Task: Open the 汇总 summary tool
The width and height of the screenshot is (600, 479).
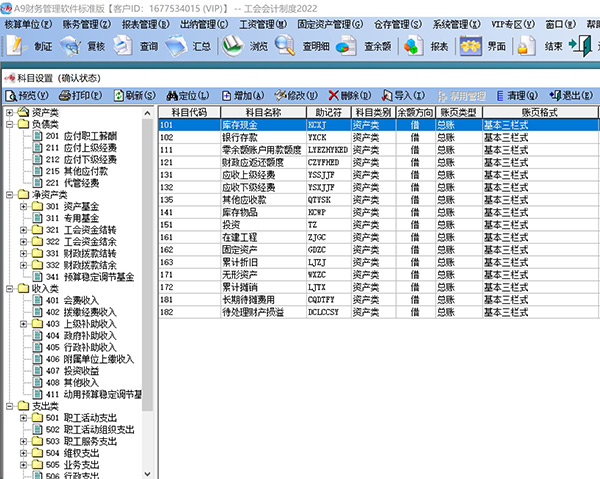Action: point(189,45)
